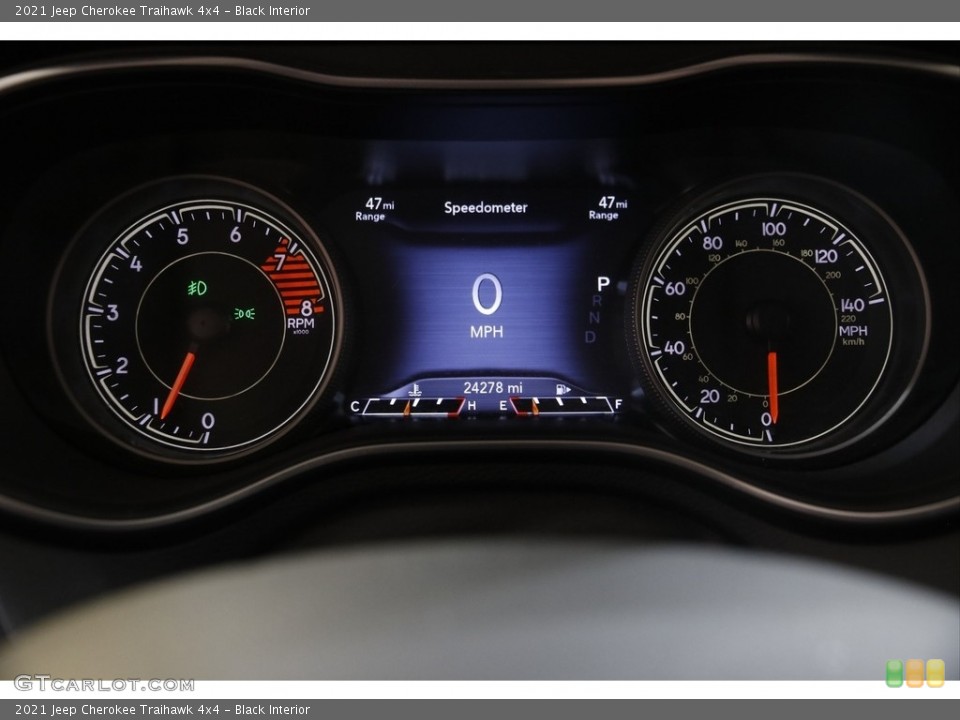Viewport: 960px width, 720px height.
Task: Click the R gear indicator
Action: point(597,301)
